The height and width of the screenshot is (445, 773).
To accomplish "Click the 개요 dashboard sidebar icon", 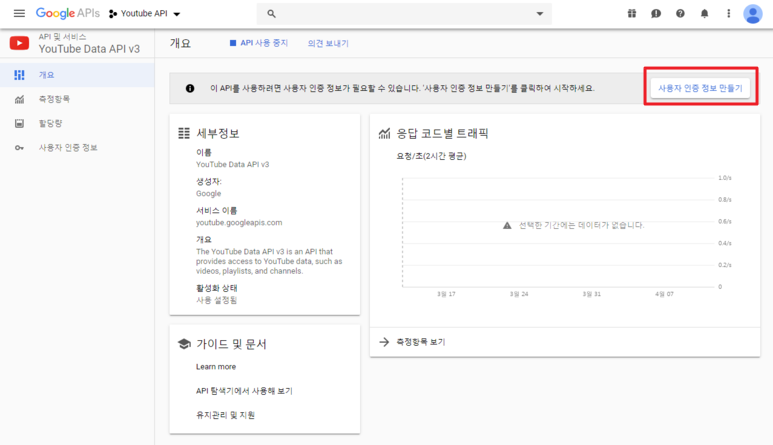I will 19,75.
